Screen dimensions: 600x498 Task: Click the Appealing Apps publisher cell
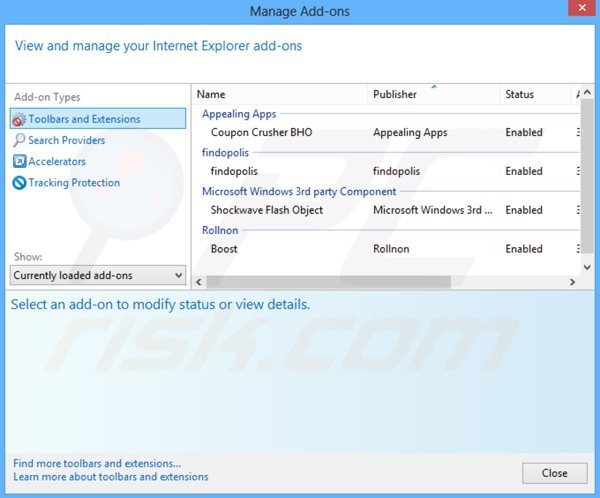[410, 132]
